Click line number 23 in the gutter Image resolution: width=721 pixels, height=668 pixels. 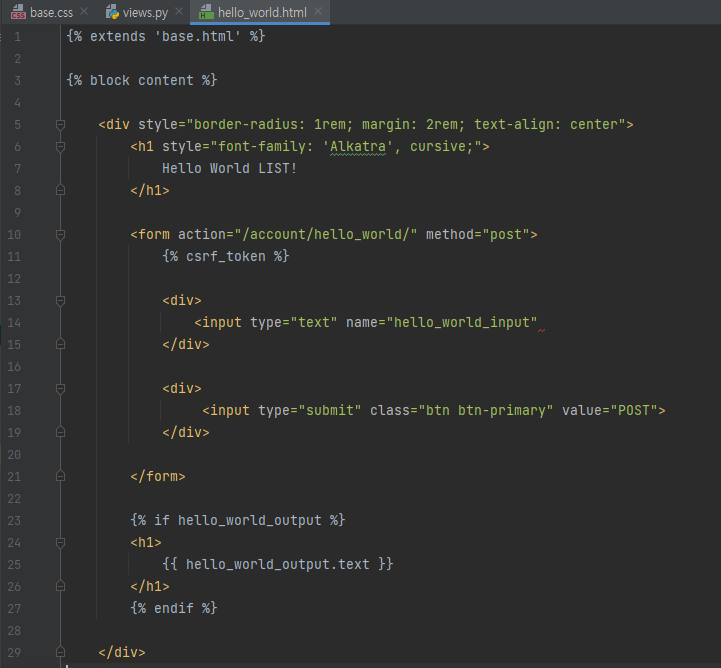click(14, 520)
